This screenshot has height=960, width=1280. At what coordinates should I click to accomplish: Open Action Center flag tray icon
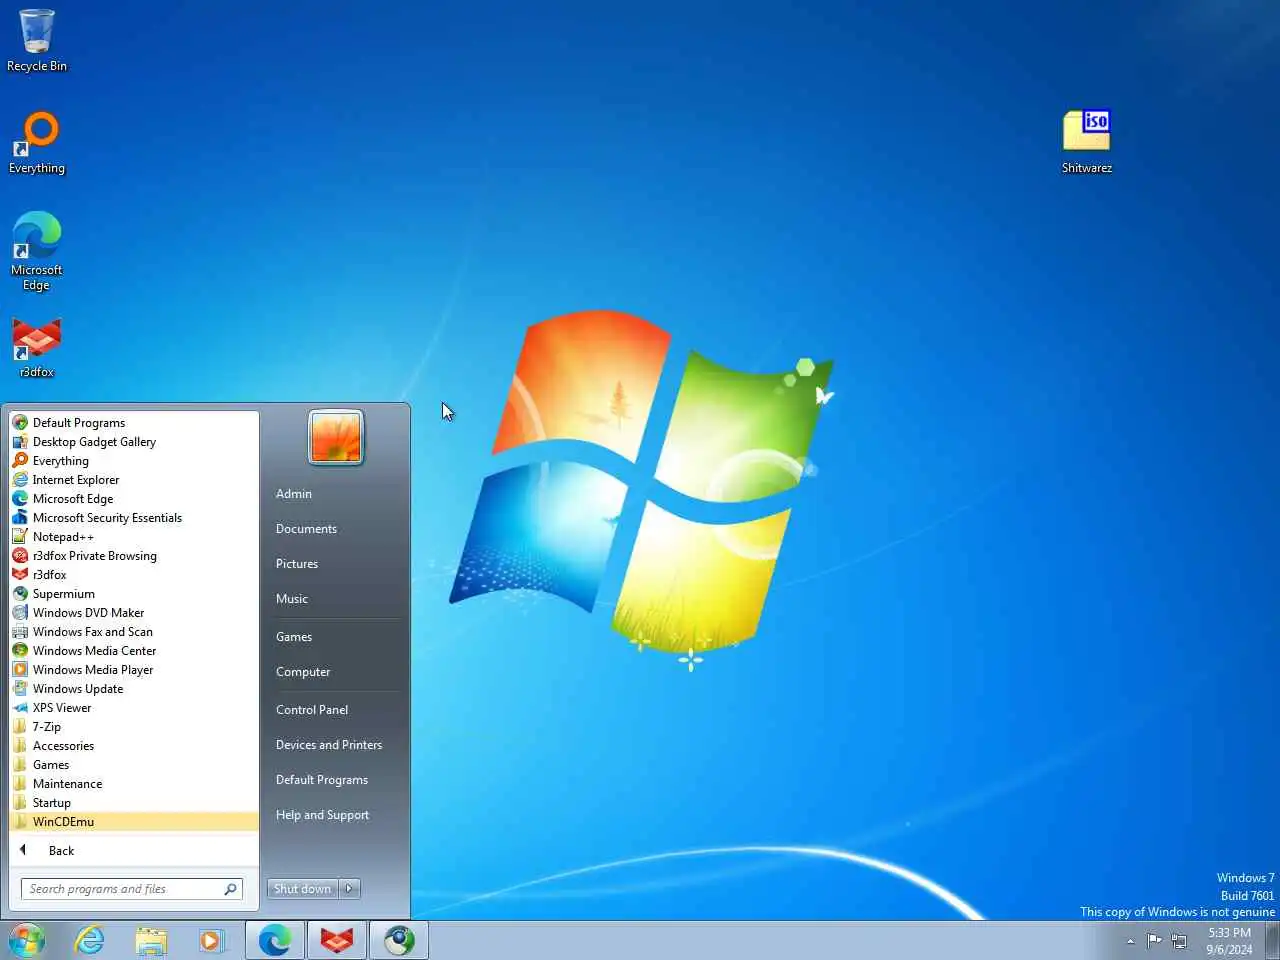coord(1154,941)
